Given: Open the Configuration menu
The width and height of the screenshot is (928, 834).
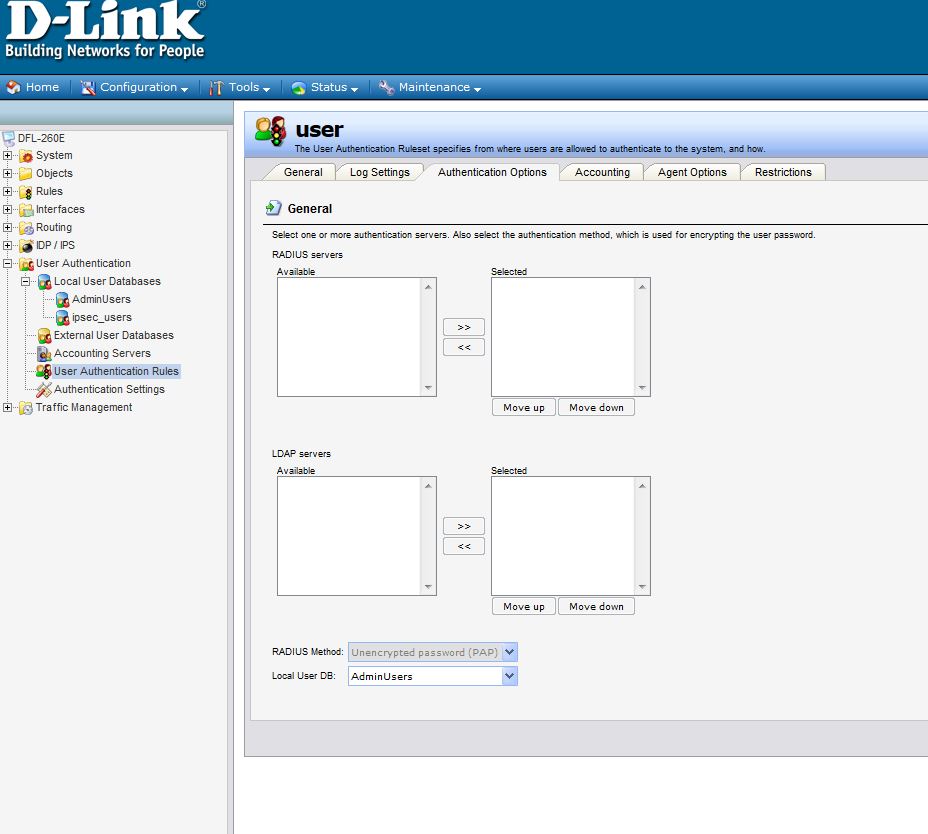Looking at the screenshot, I should (134, 88).
